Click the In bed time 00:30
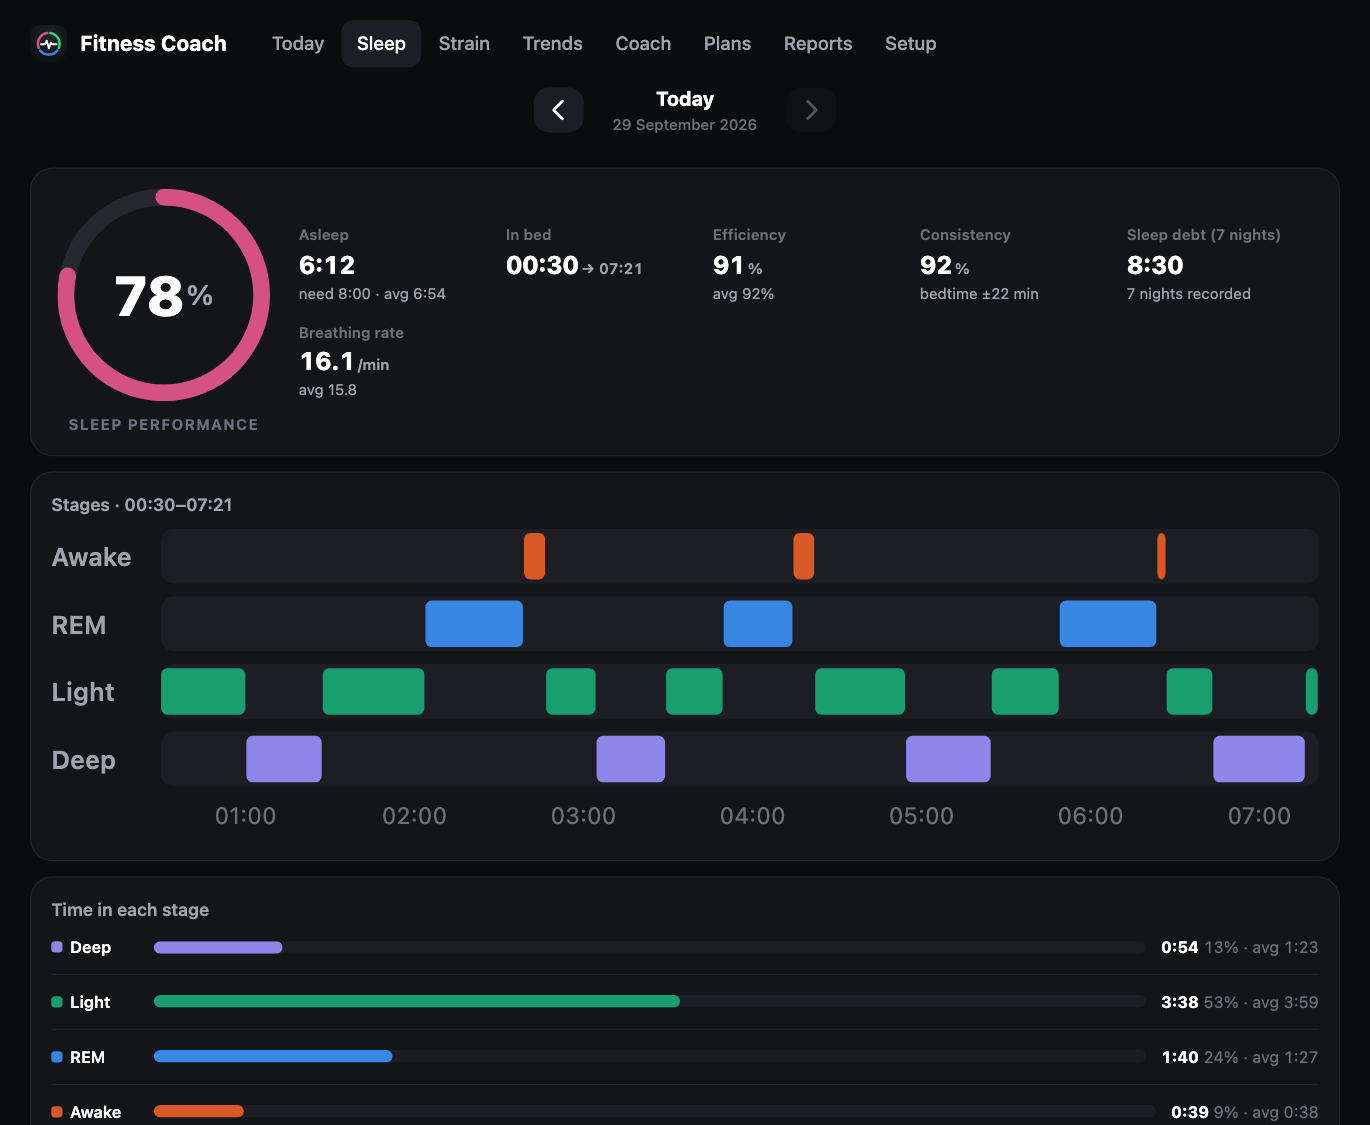This screenshot has width=1370, height=1125. pyautogui.click(x=542, y=265)
